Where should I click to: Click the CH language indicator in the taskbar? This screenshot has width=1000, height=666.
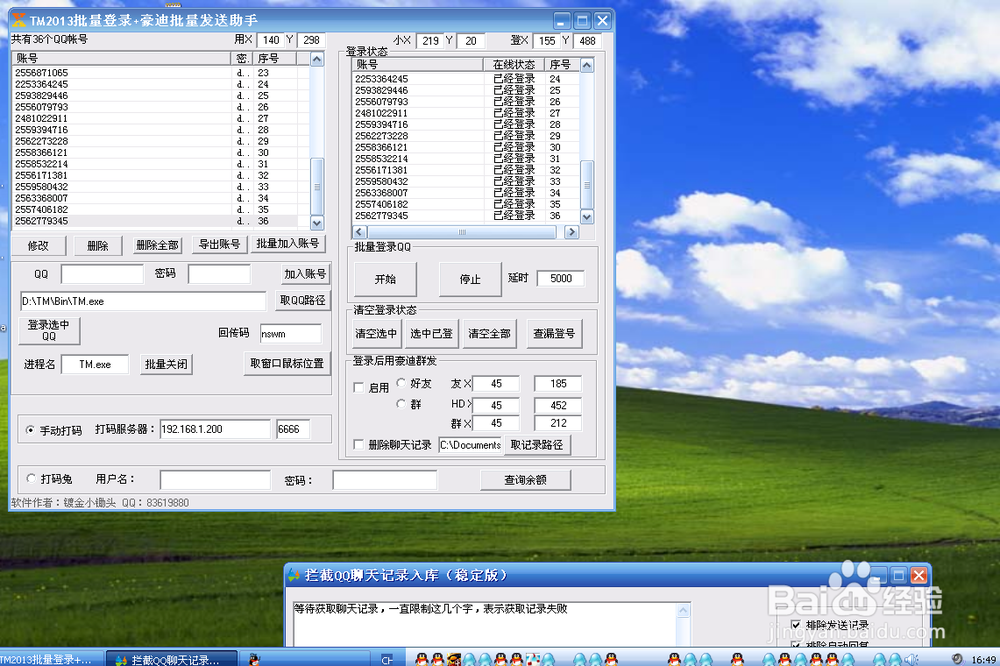point(387,660)
